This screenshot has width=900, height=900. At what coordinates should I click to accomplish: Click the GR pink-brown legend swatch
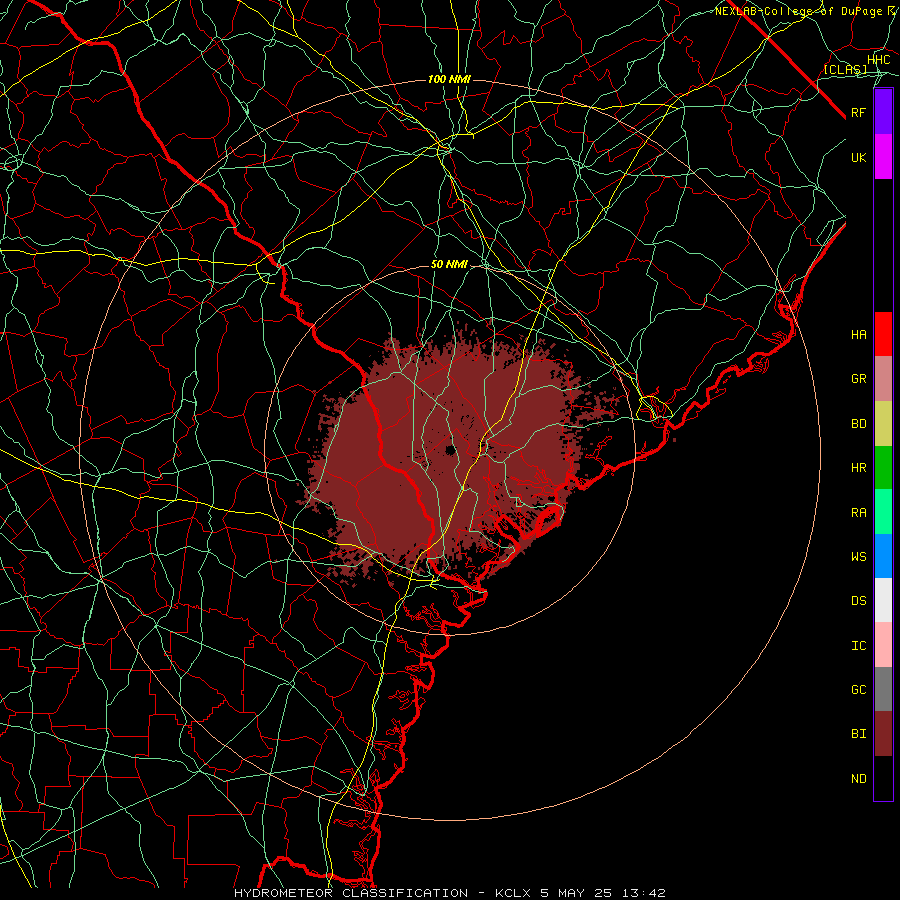point(883,379)
